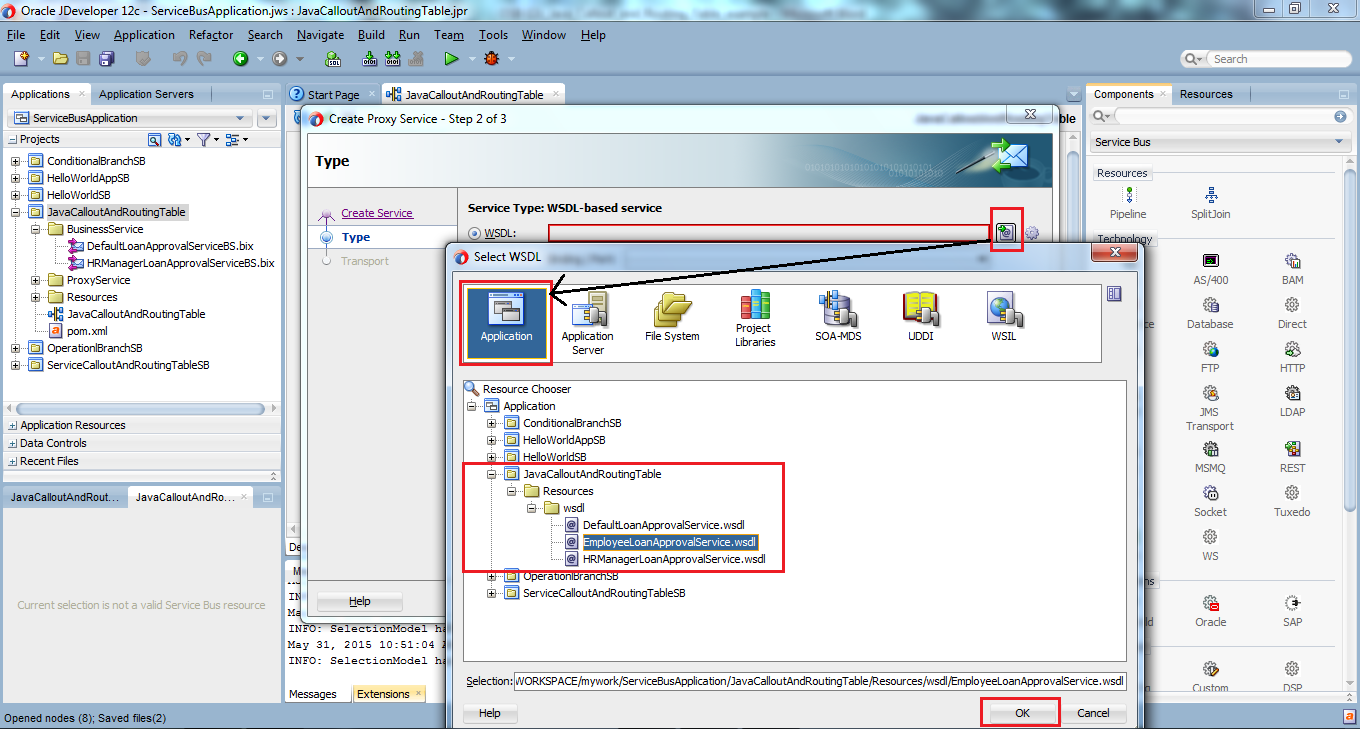Screen dimensions: 1360x729
Task: Expand ServiceCalloutAndRoutingTableSB in Resource Chooser
Action: point(492,593)
